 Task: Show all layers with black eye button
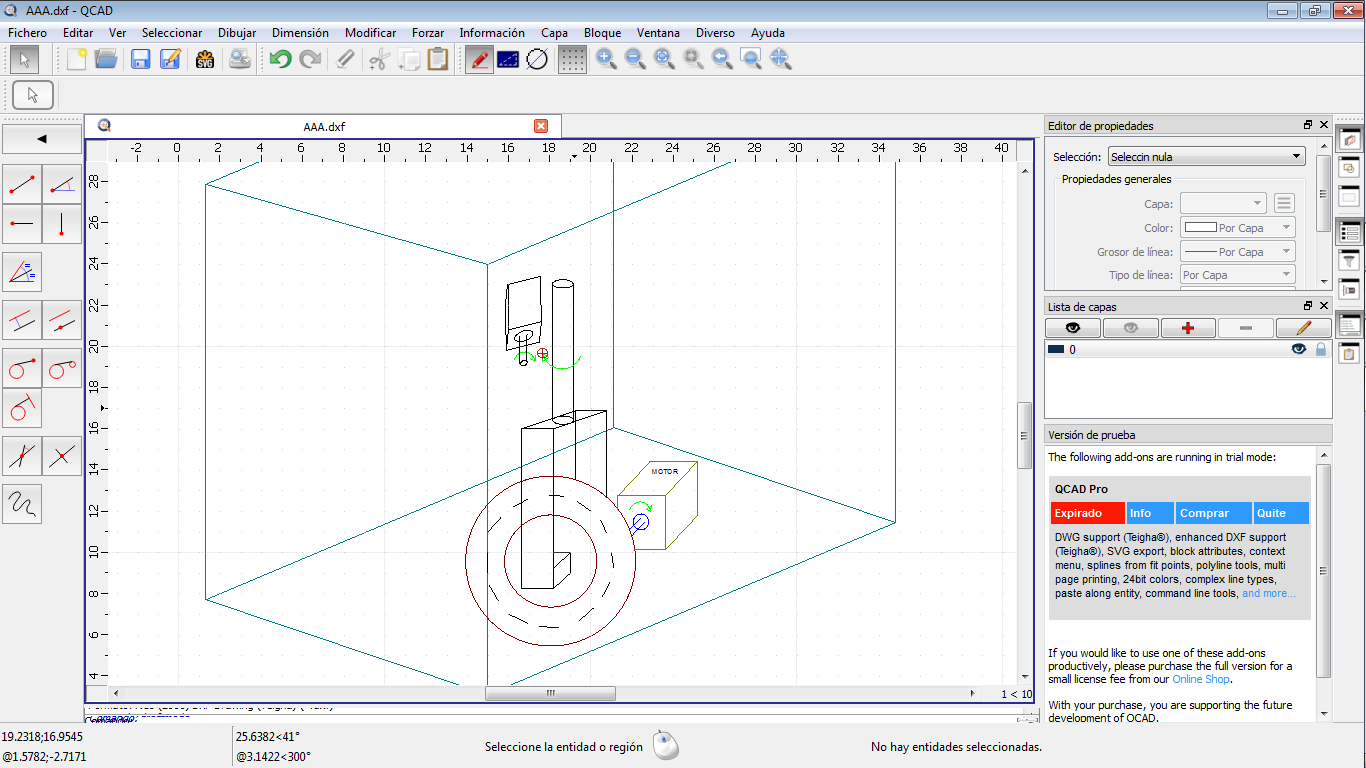point(1073,328)
